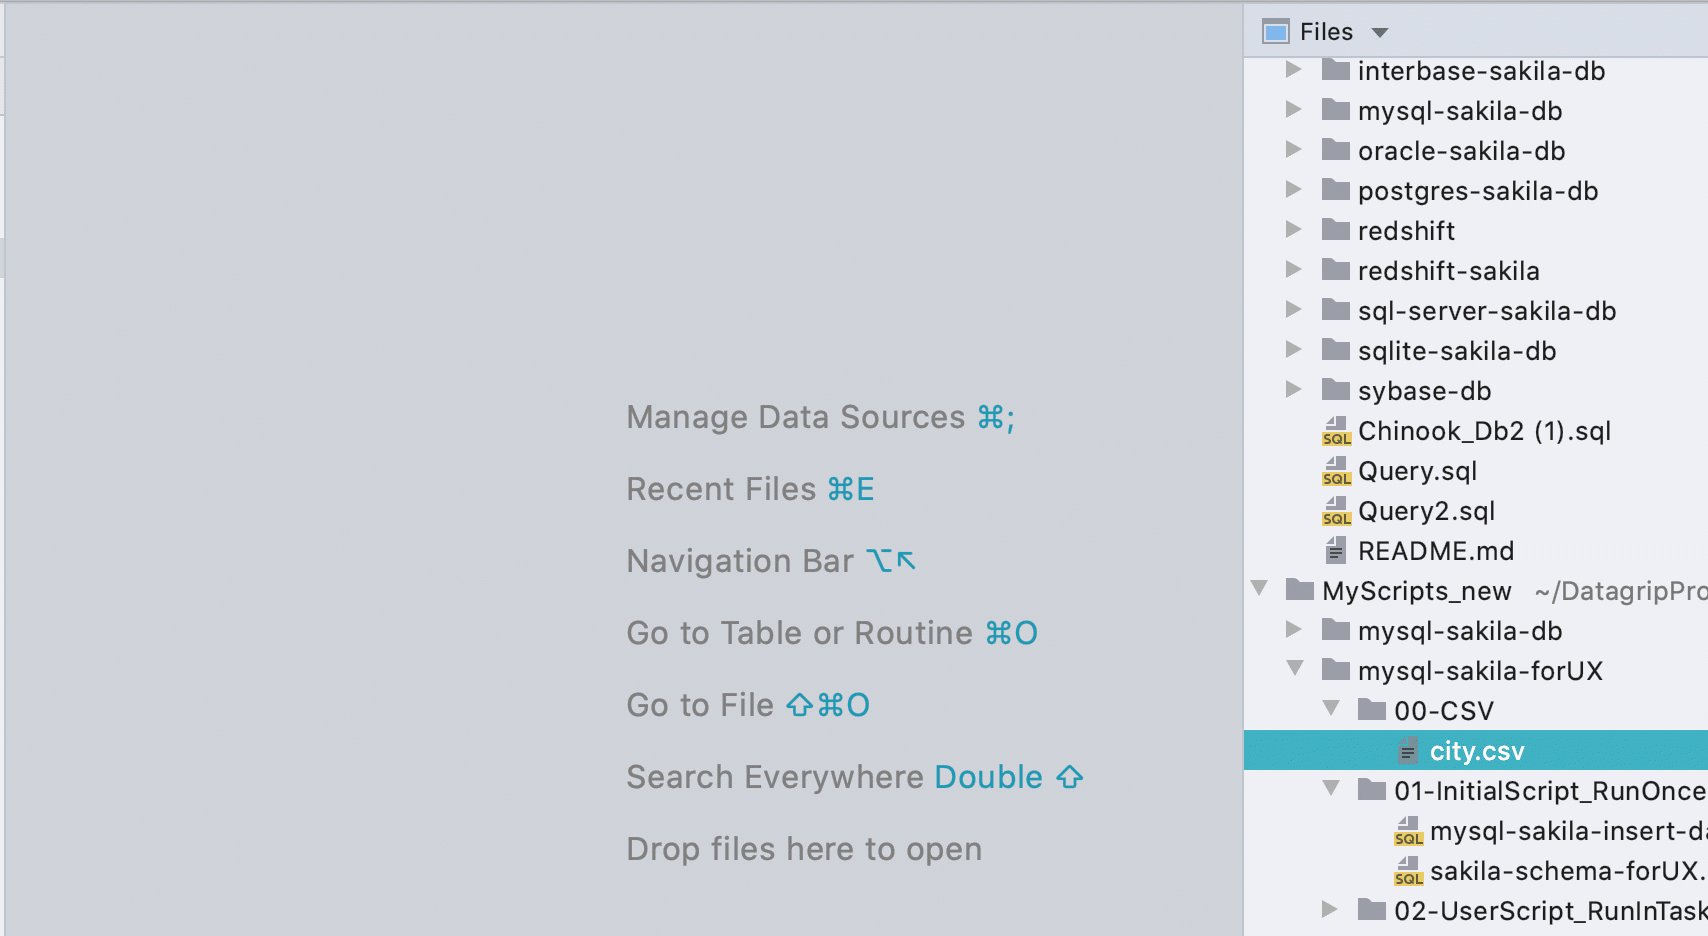Expand the oracle-sakila-db folder
This screenshot has height=936, width=1708.
coord(1293,150)
